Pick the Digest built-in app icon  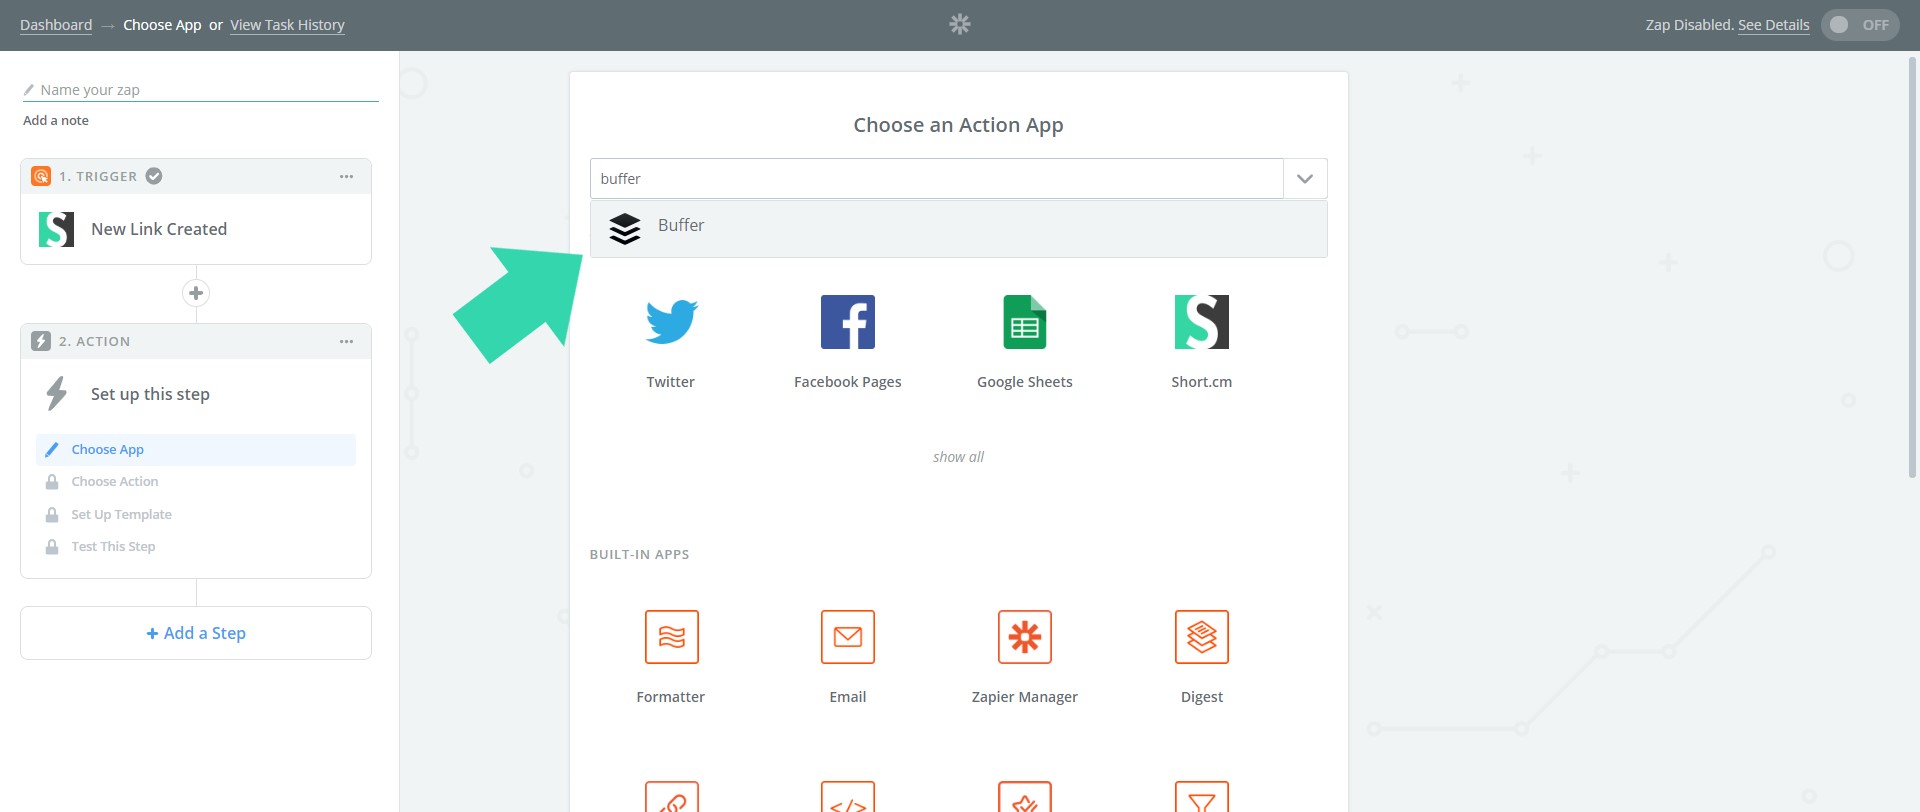pyautogui.click(x=1201, y=638)
